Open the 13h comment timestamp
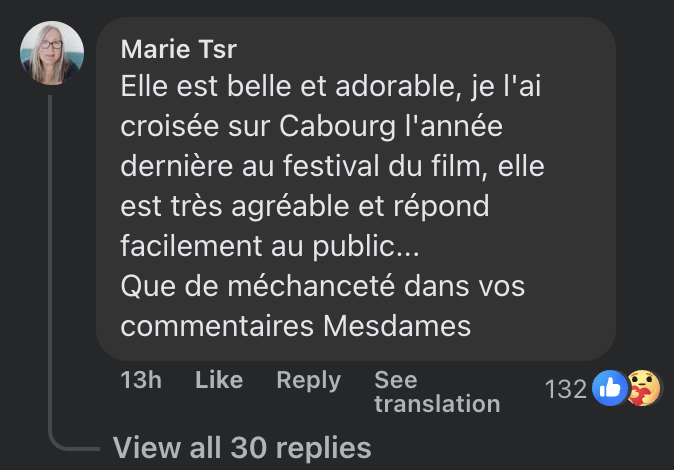 [140, 380]
